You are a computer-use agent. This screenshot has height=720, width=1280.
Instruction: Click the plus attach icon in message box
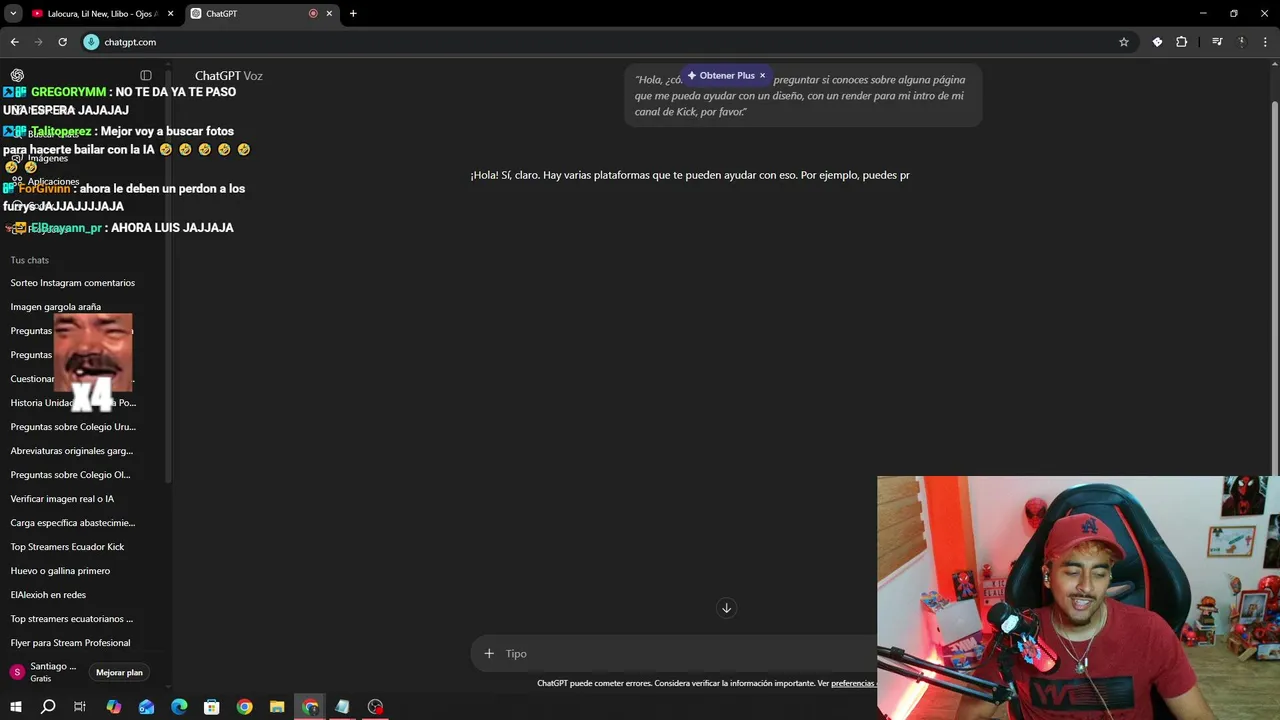(489, 653)
